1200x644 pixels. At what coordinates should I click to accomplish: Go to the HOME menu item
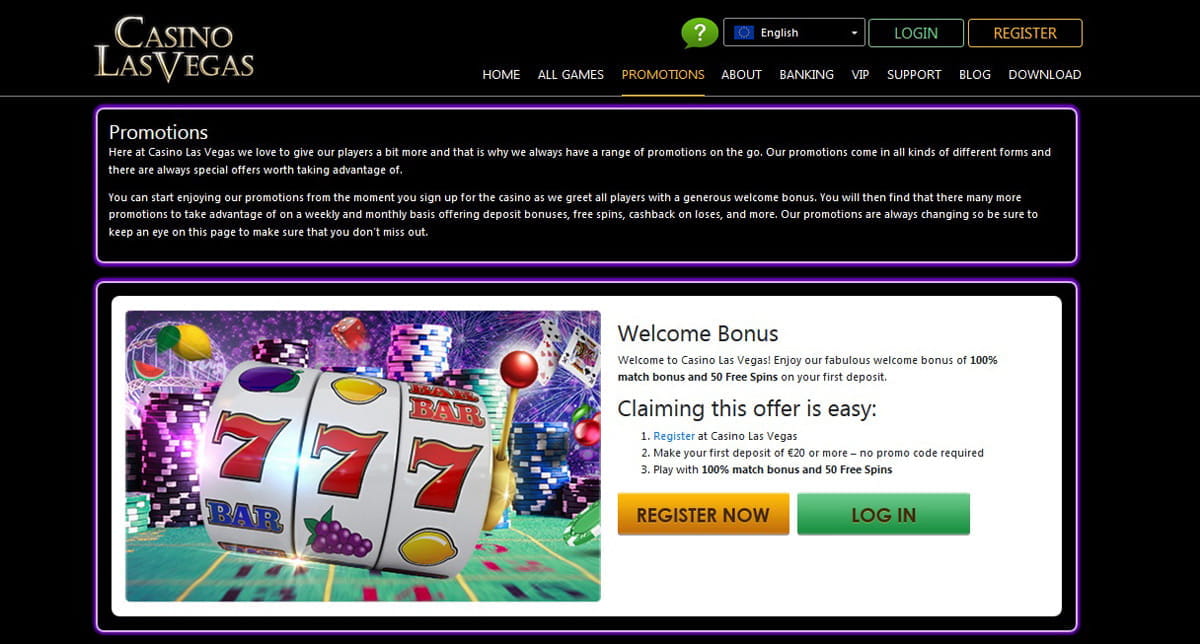[x=501, y=74]
